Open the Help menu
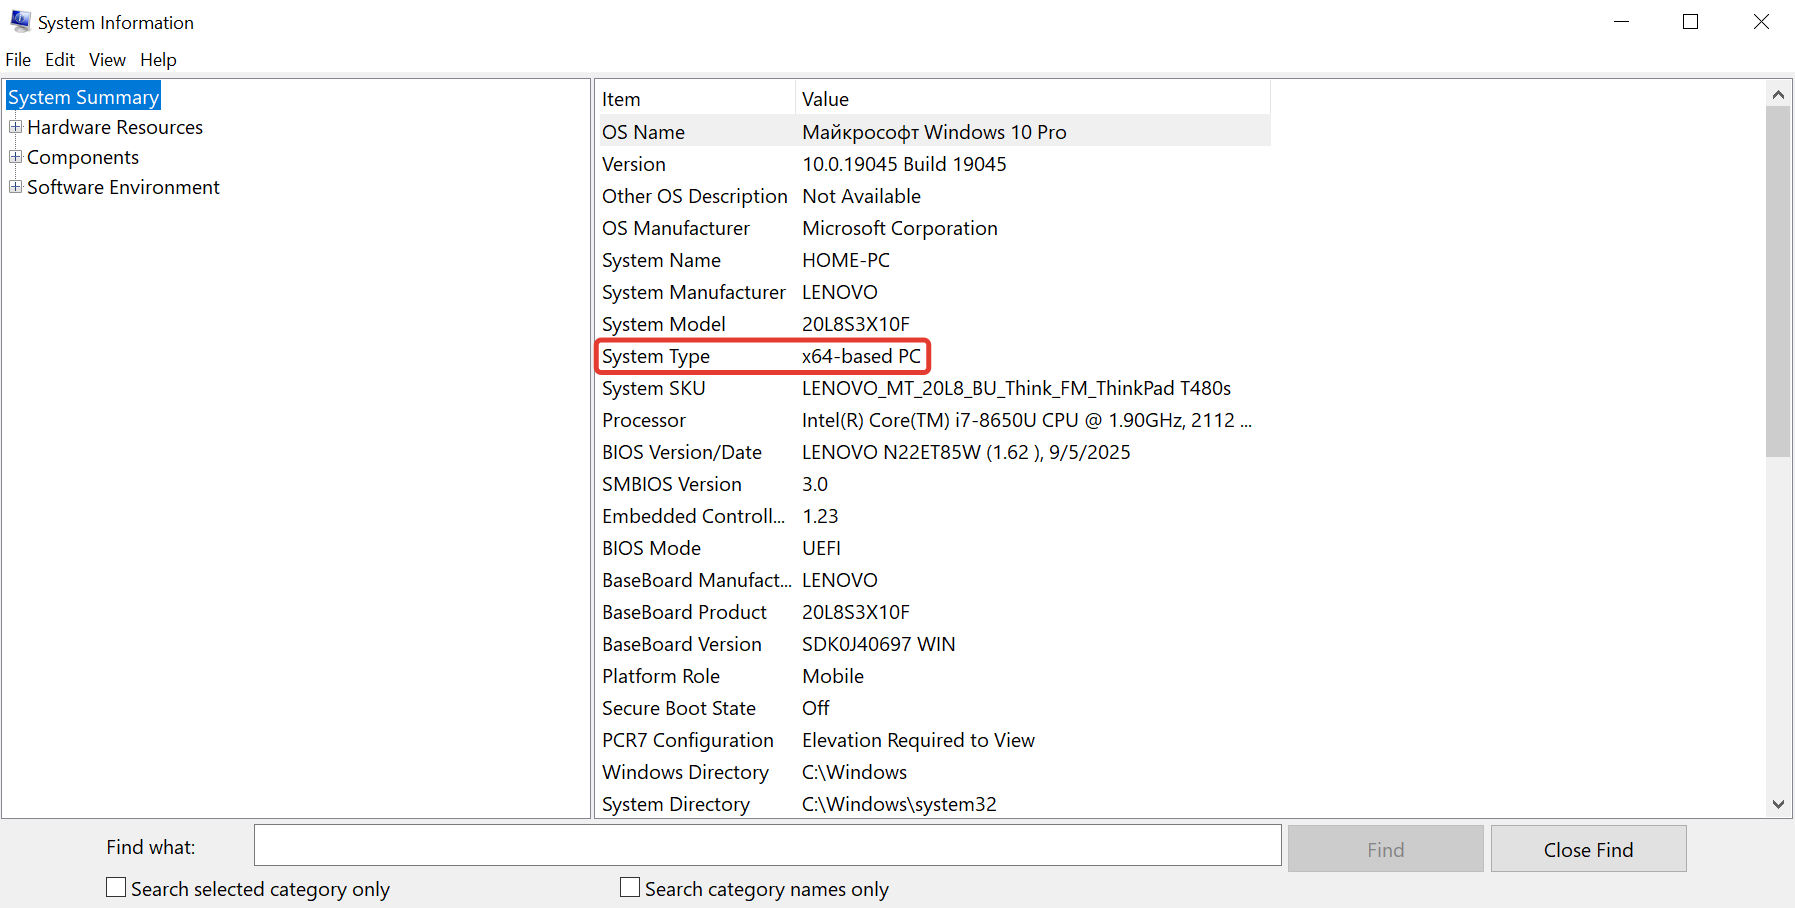 pos(158,60)
